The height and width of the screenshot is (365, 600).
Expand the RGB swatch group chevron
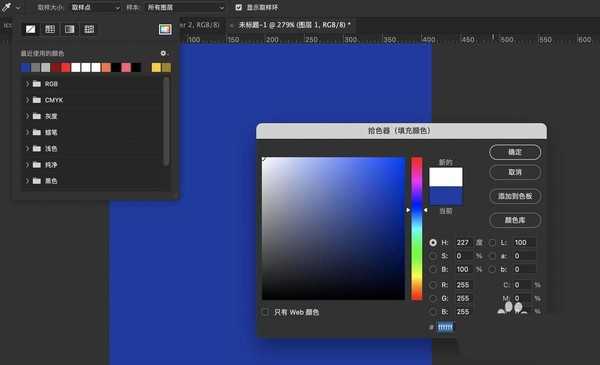pos(27,84)
